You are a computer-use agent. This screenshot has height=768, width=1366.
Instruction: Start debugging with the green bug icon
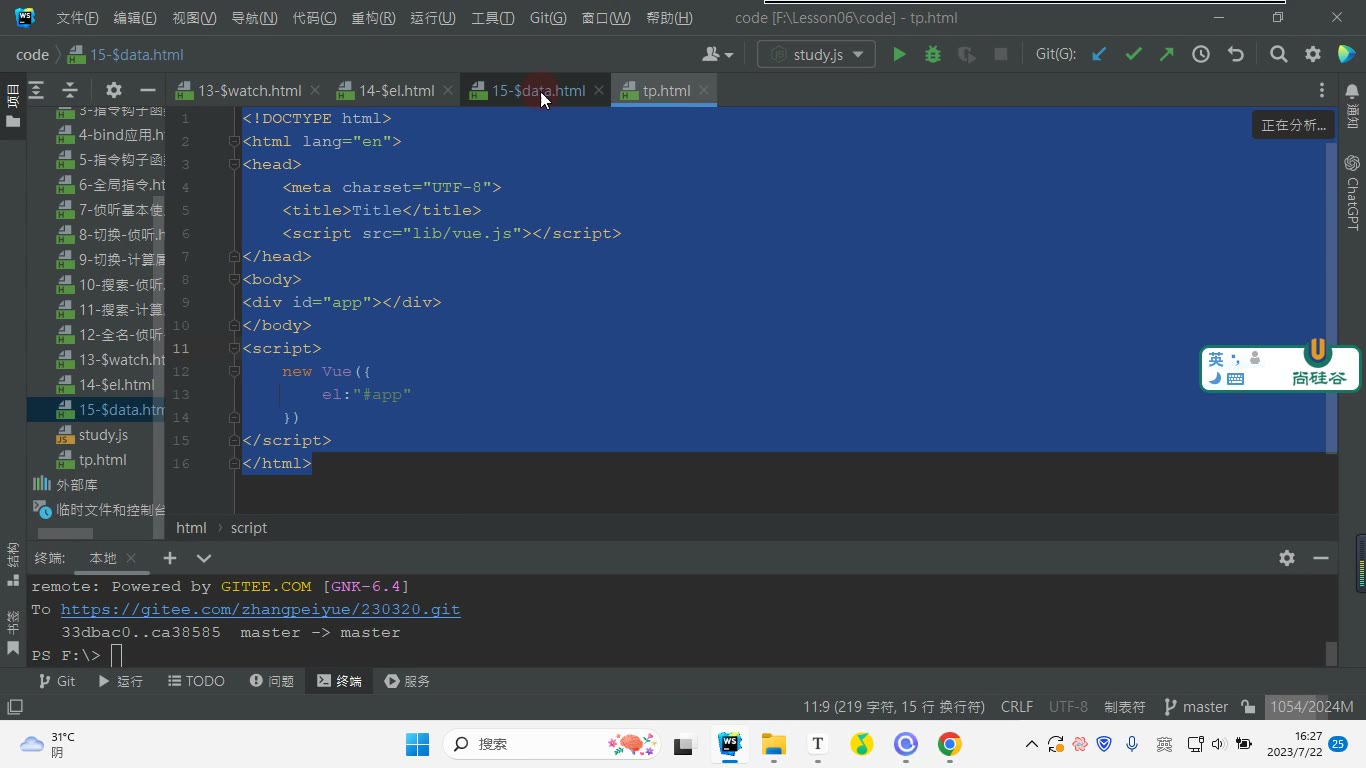tap(933, 55)
